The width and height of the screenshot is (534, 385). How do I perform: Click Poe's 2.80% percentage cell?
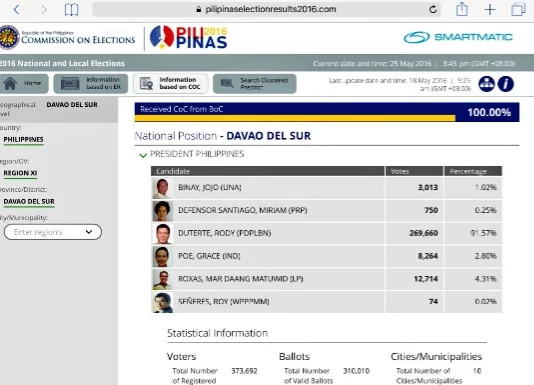tap(473, 256)
